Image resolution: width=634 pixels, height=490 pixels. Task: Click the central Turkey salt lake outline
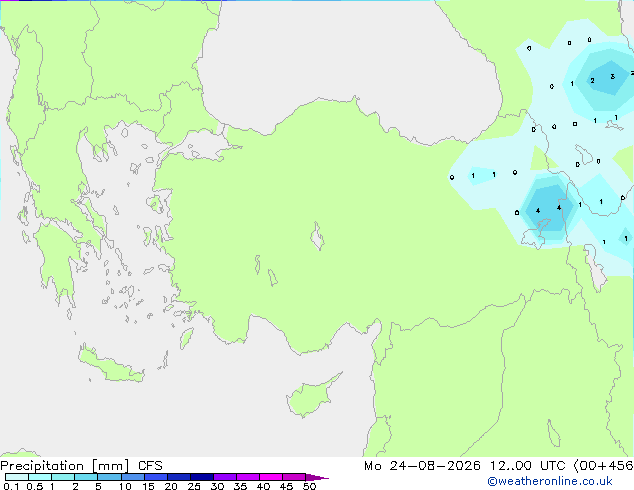pyautogui.click(x=317, y=236)
